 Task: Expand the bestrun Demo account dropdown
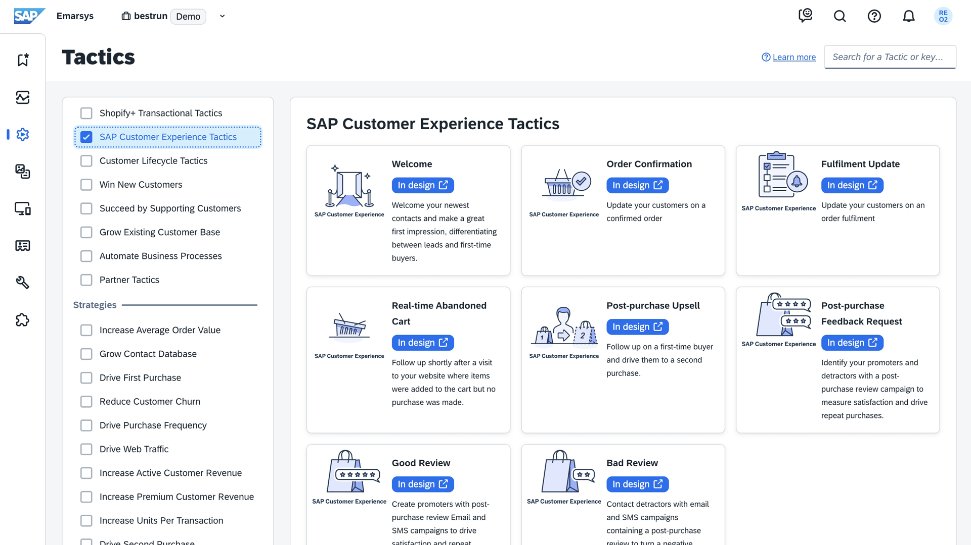pos(222,16)
